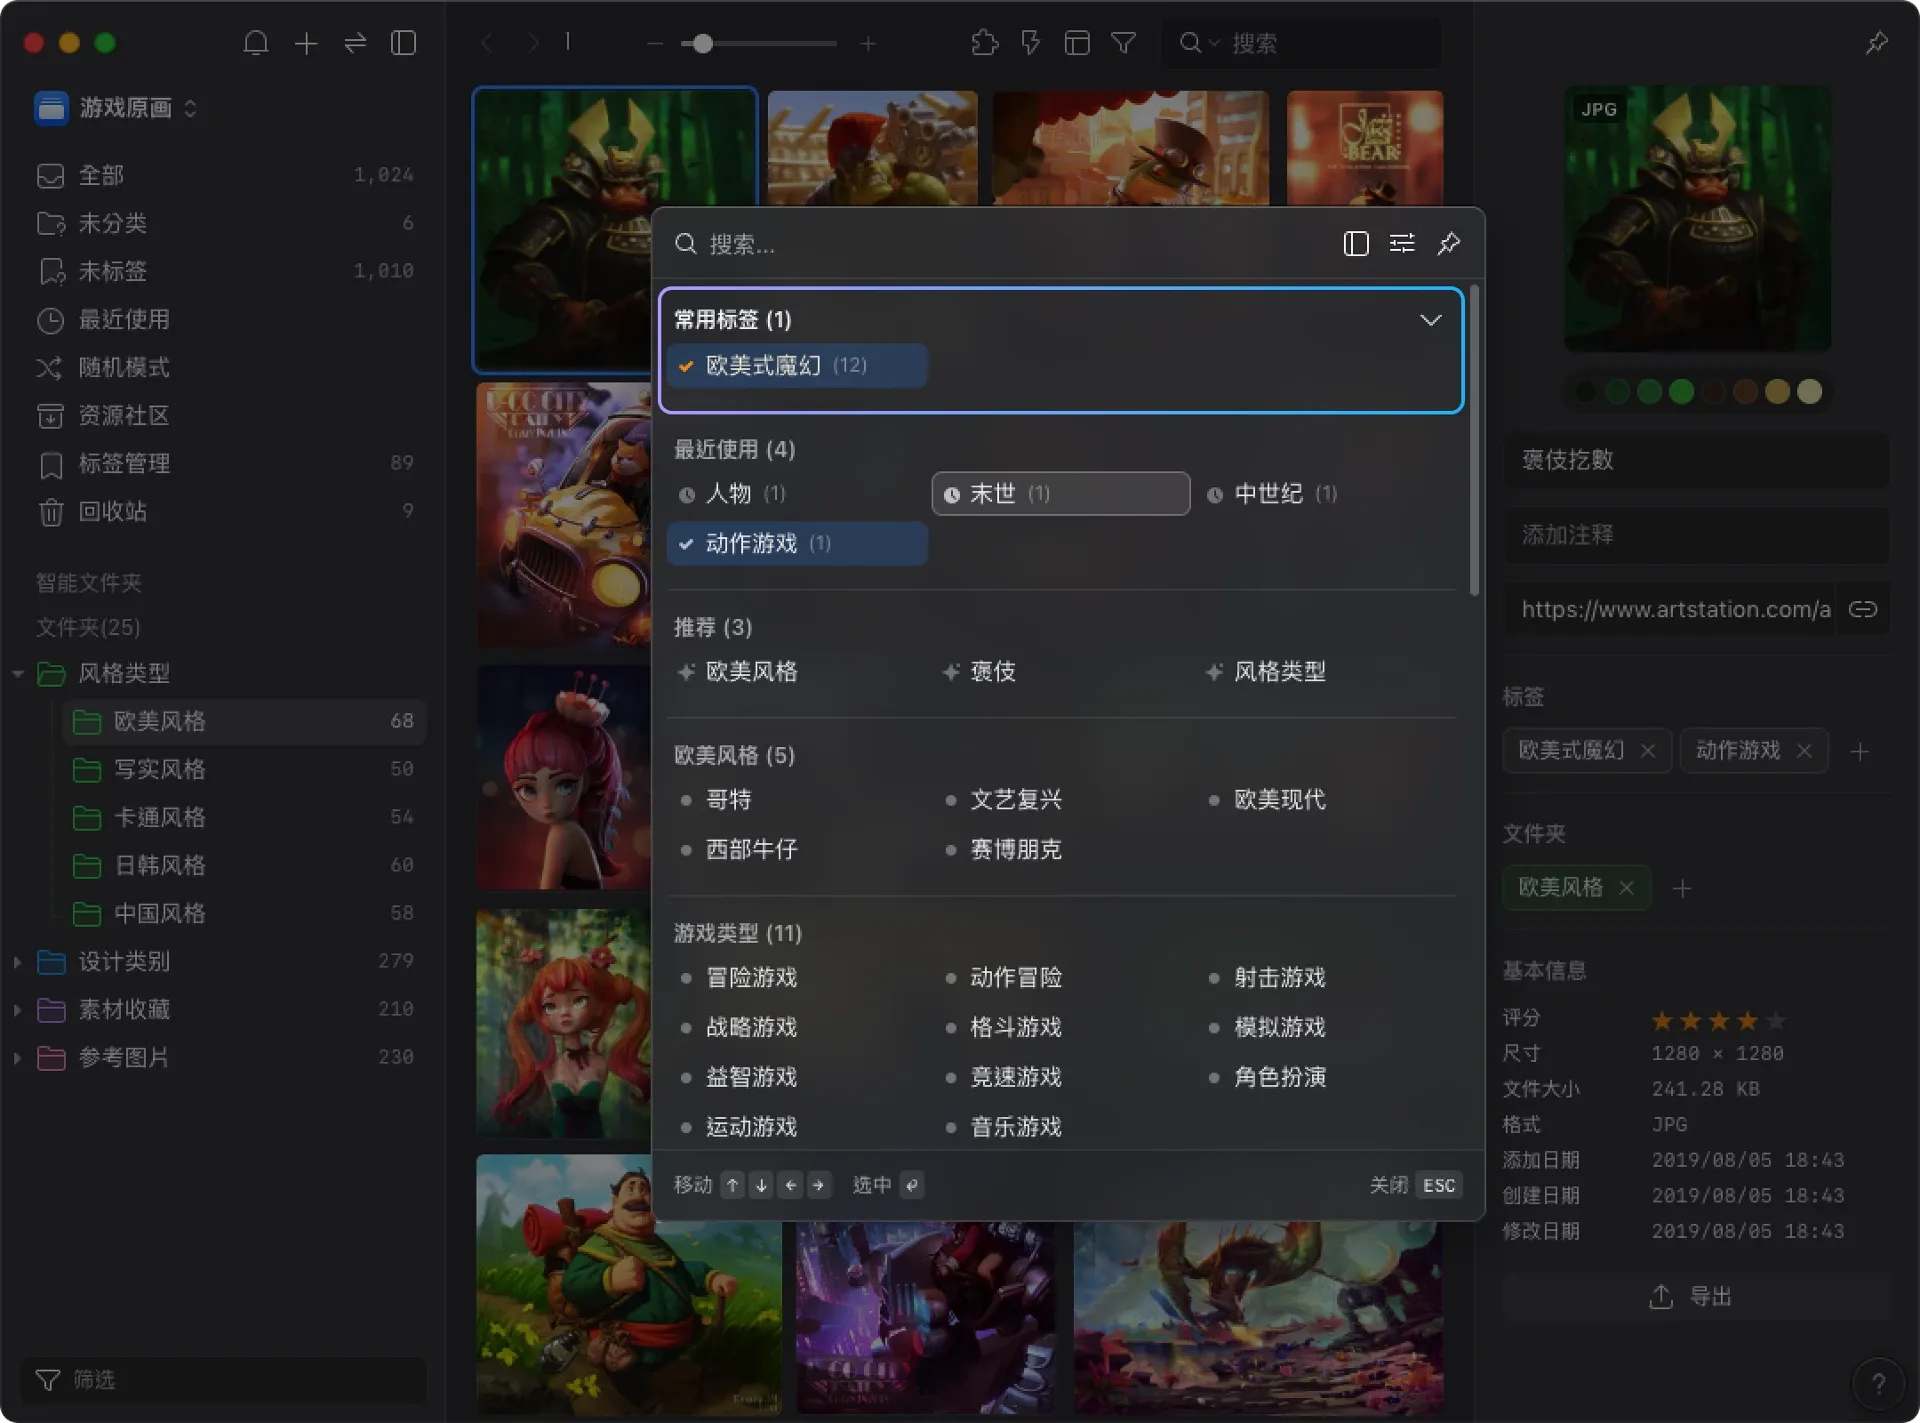Click the lightning quick action icon
Screen dimensions: 1920x1423
click(1031, 43)
